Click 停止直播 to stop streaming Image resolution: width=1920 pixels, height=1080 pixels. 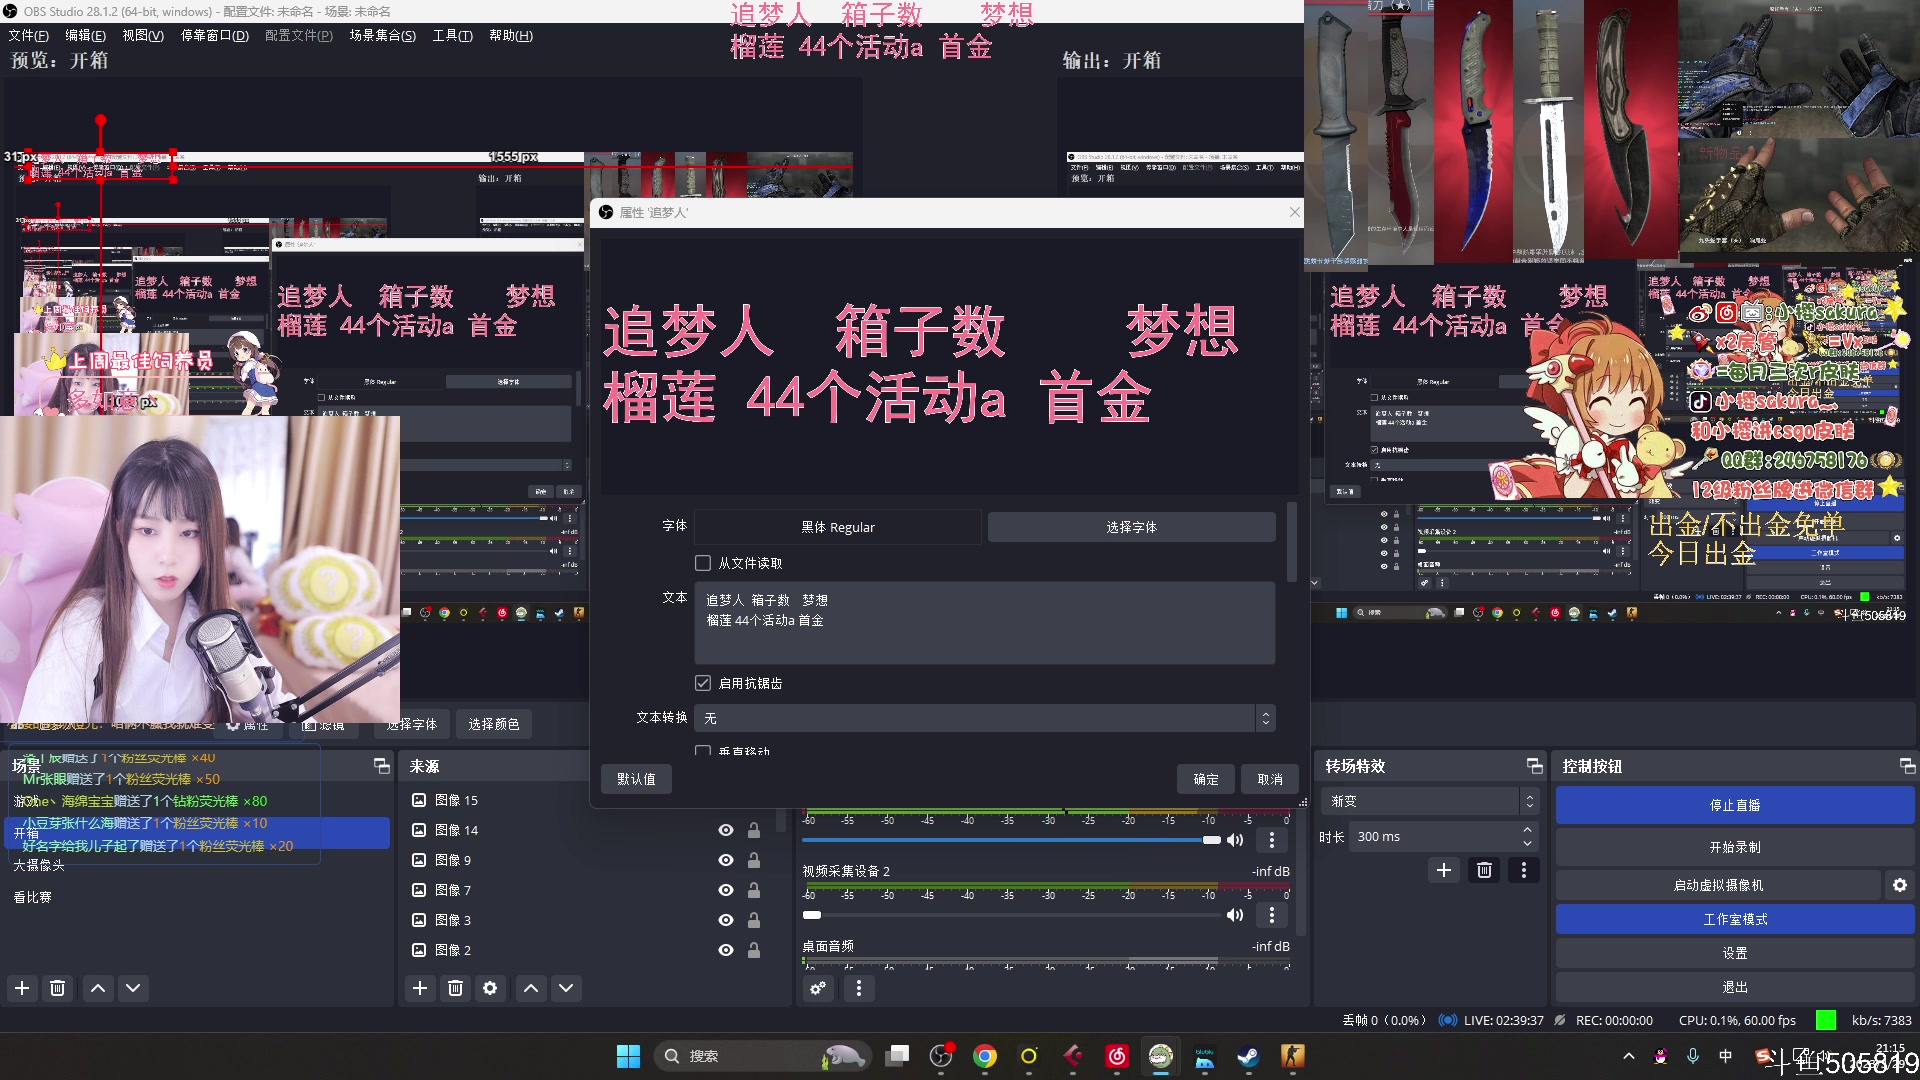(1735, 805)
